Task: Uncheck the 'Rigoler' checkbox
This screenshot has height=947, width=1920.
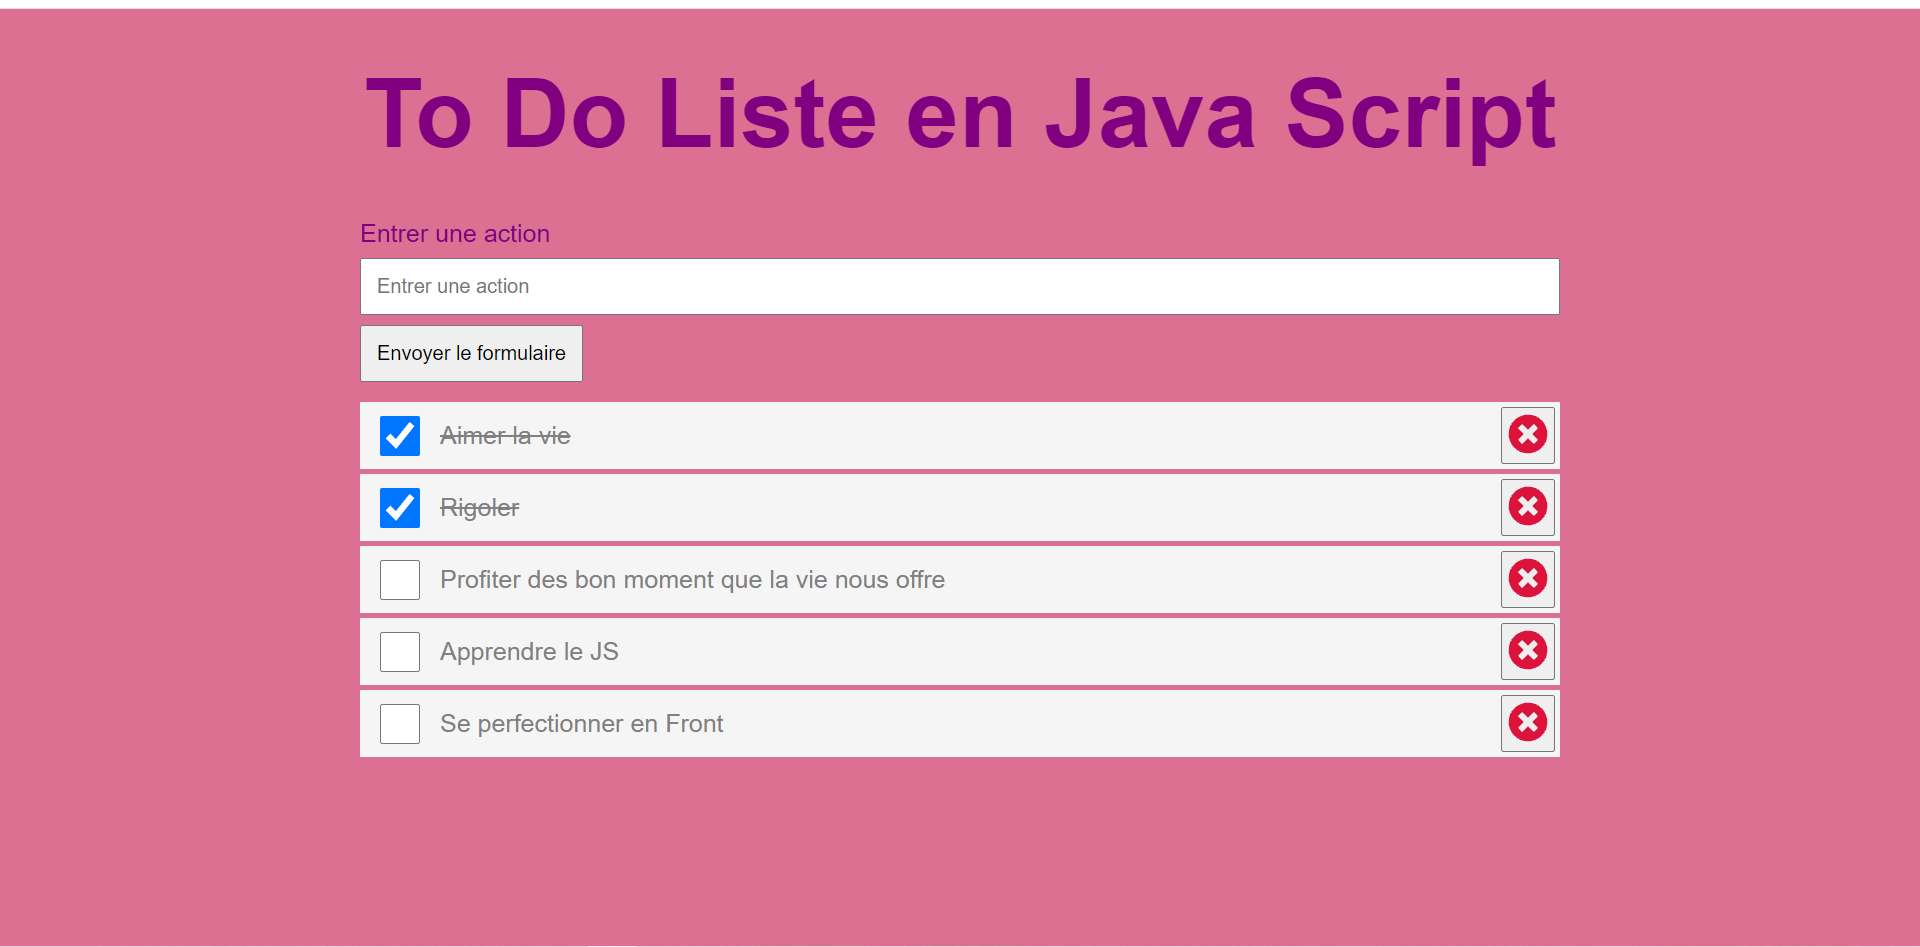Action: 399,507
